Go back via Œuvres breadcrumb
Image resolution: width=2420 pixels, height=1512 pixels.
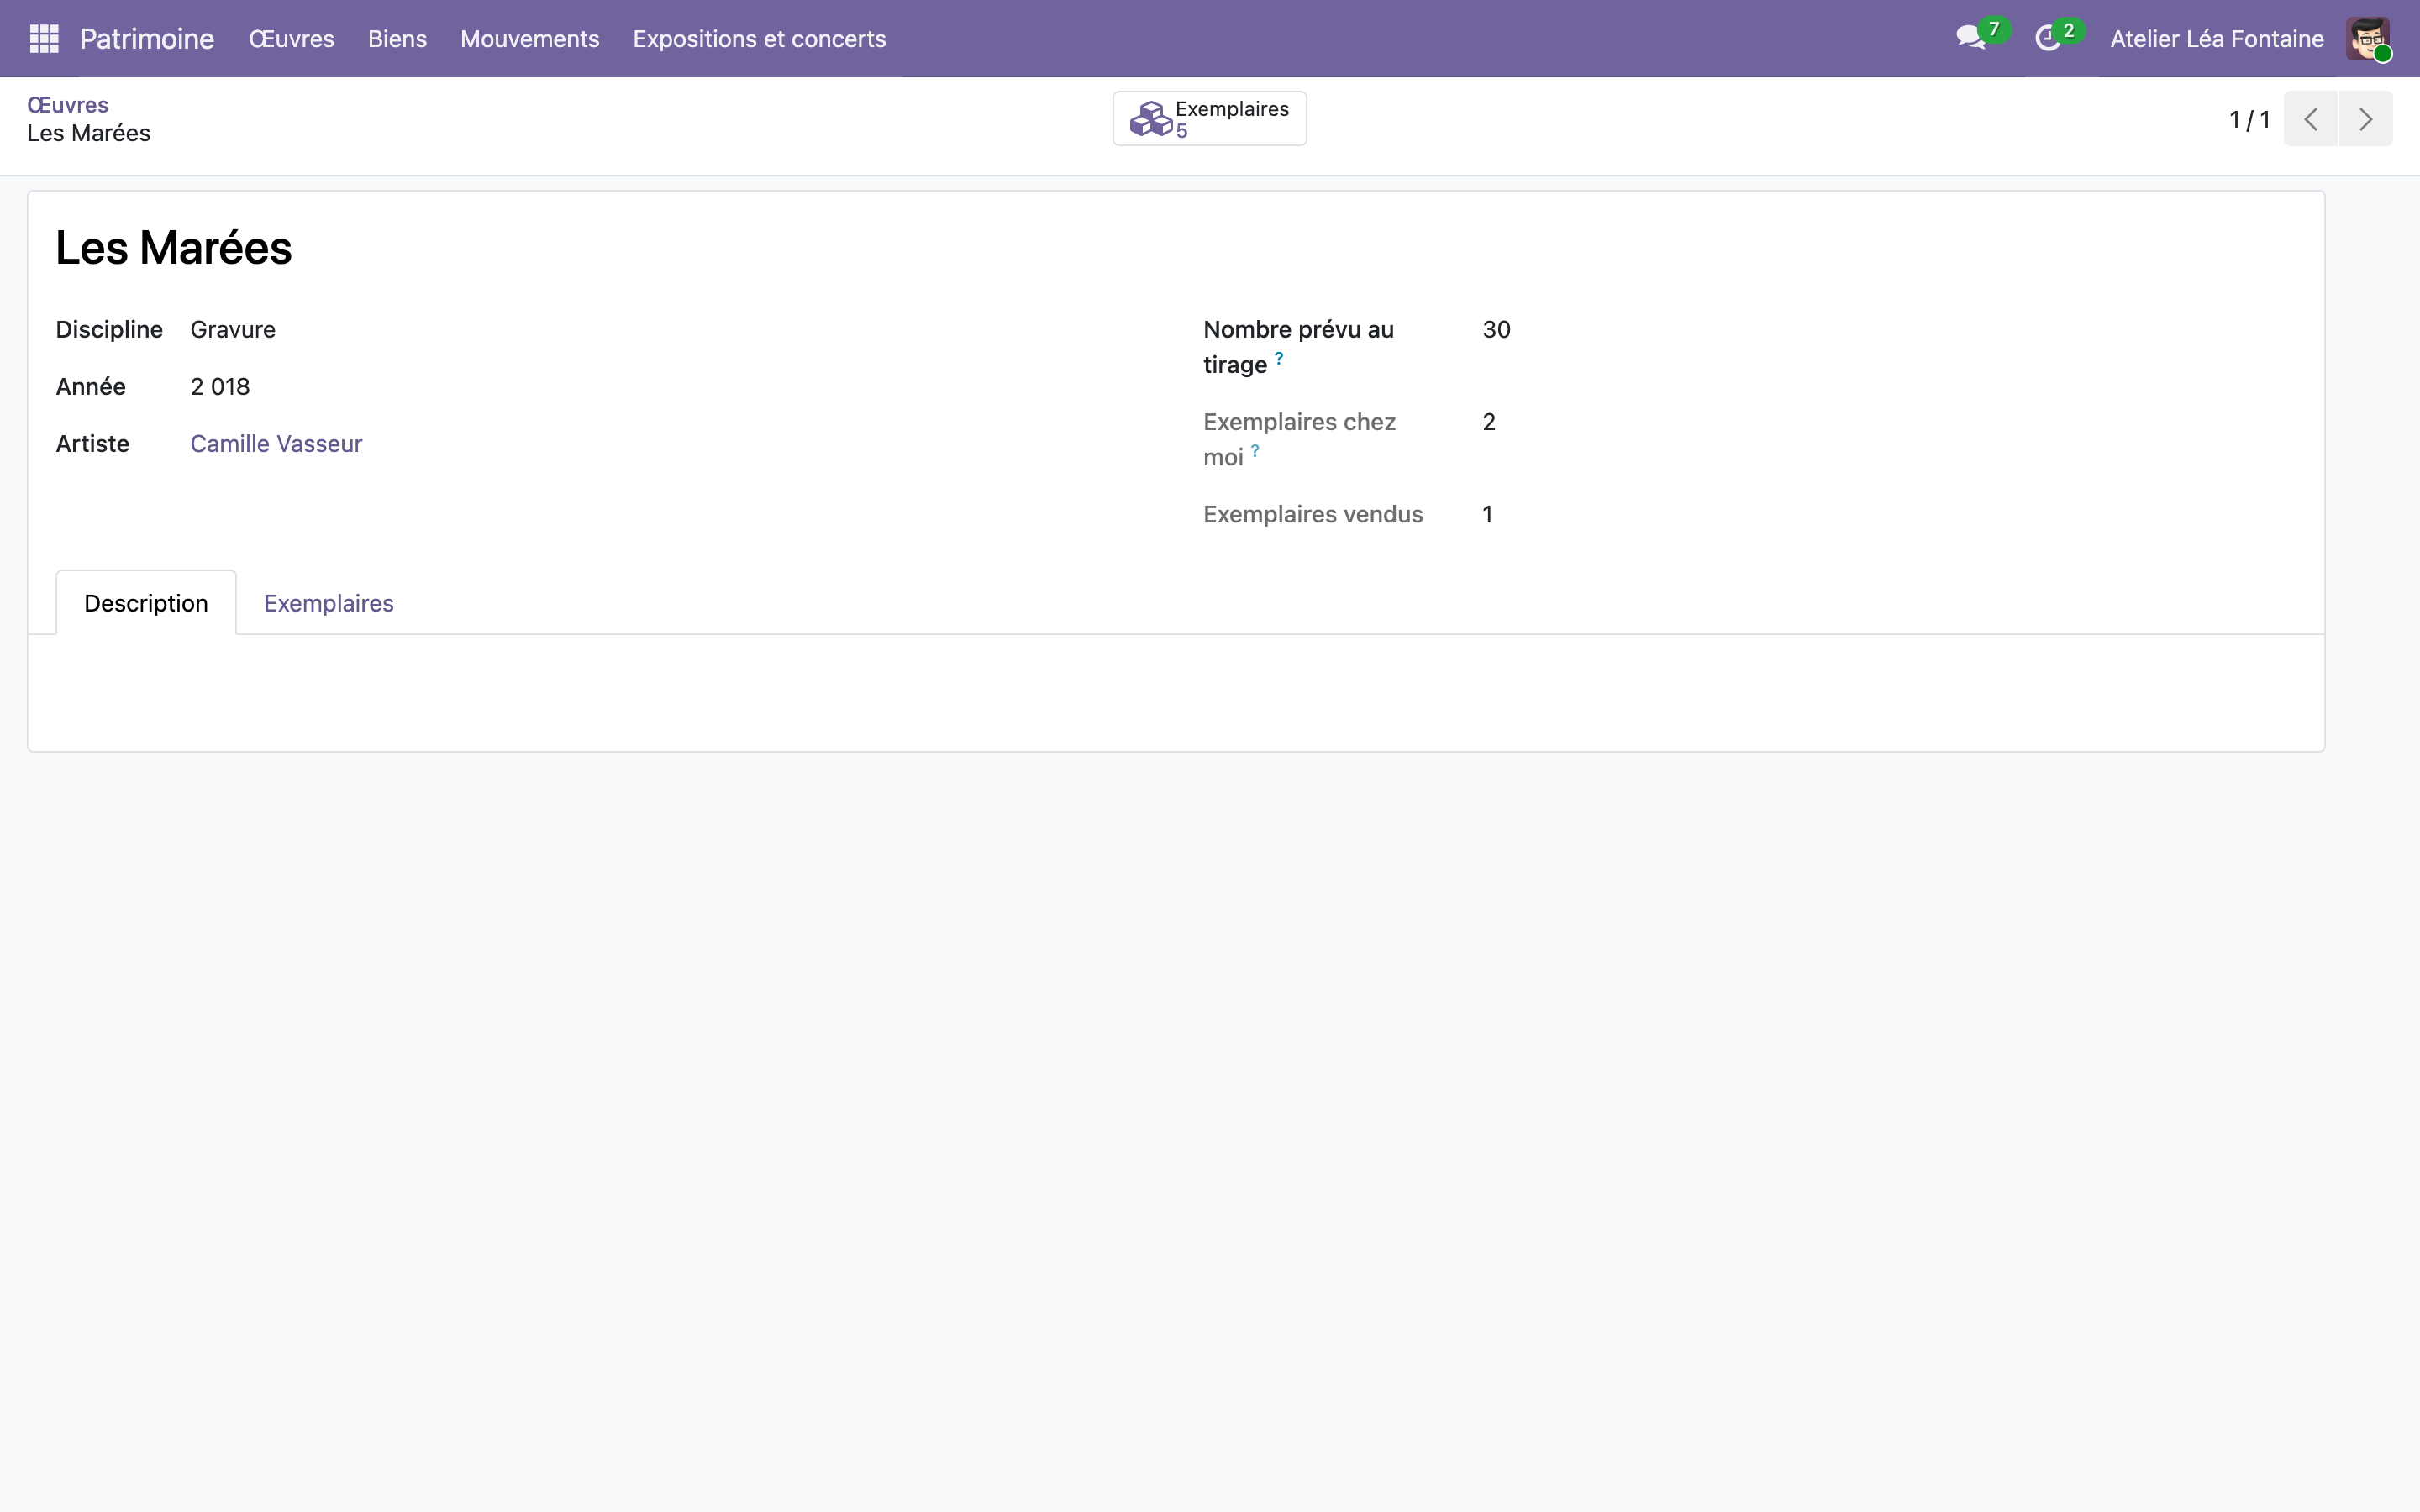point(67,105)
